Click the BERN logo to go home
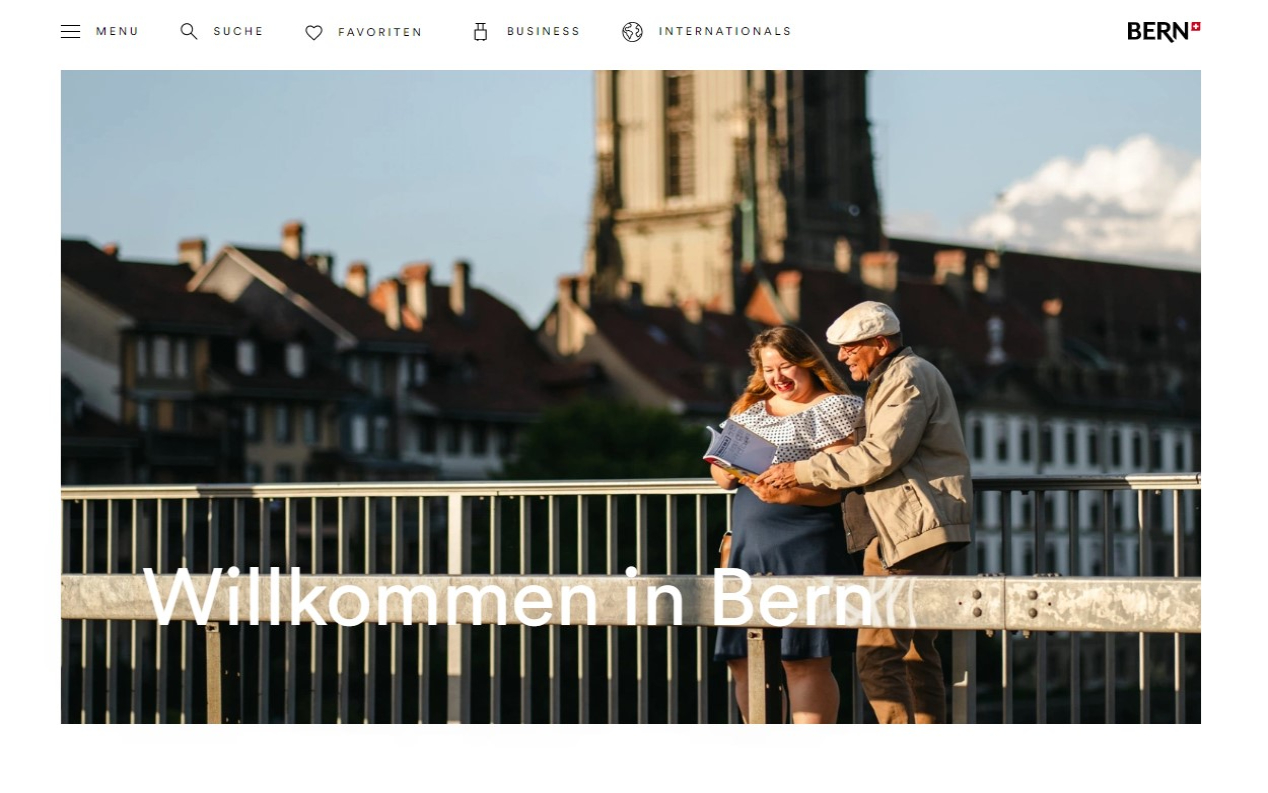1268x793 pixels. coord(1157,32)
